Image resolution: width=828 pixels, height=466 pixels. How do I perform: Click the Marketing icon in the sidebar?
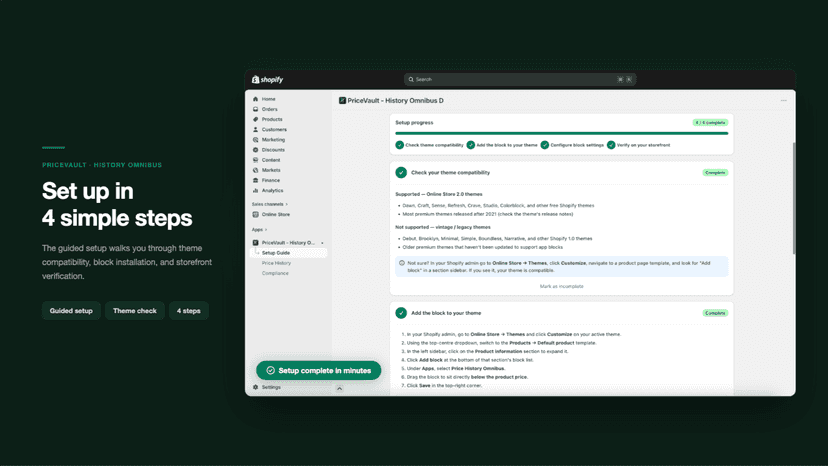click(x=256, y=139)
